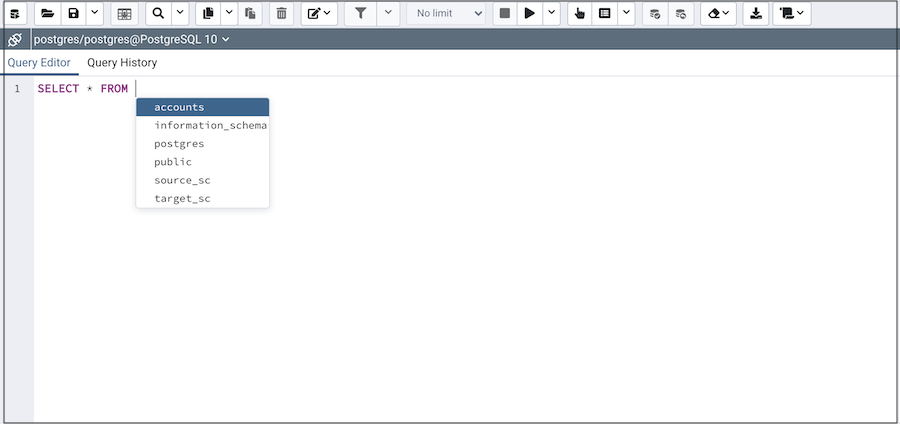900x424 pixels.
Task: Click the Find magnifying glass icon
Action: [x=158, y=14]
